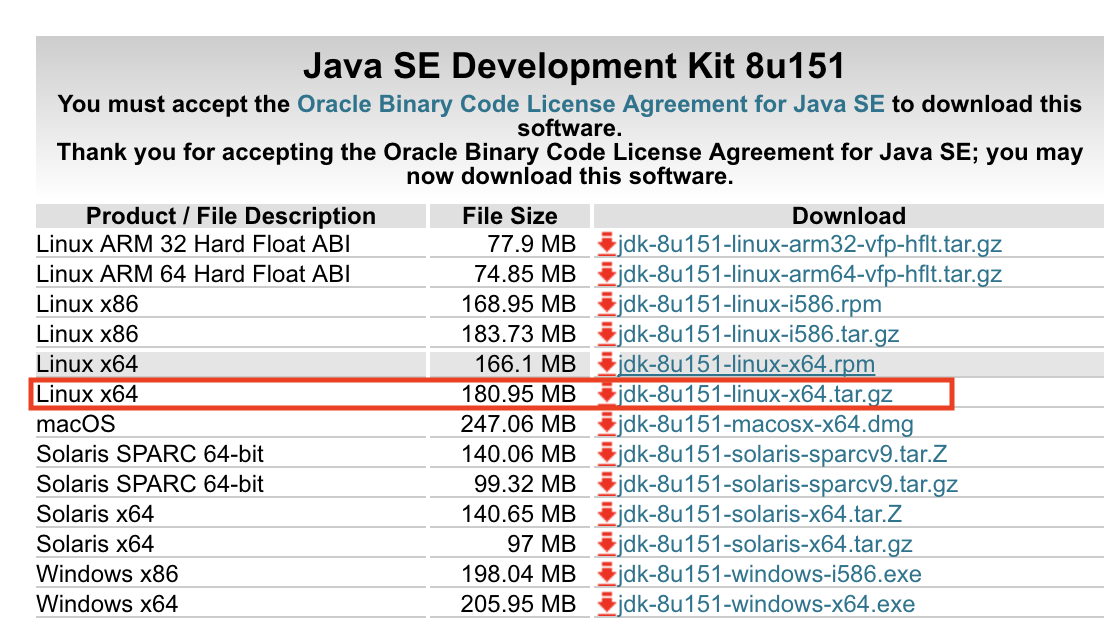Image resolution: width=1120 pixels, height=638 pixels.
Task: Click download arrow icon beside jdk-8u151-linux-x64.tar.gz
Action: (606, 394)
